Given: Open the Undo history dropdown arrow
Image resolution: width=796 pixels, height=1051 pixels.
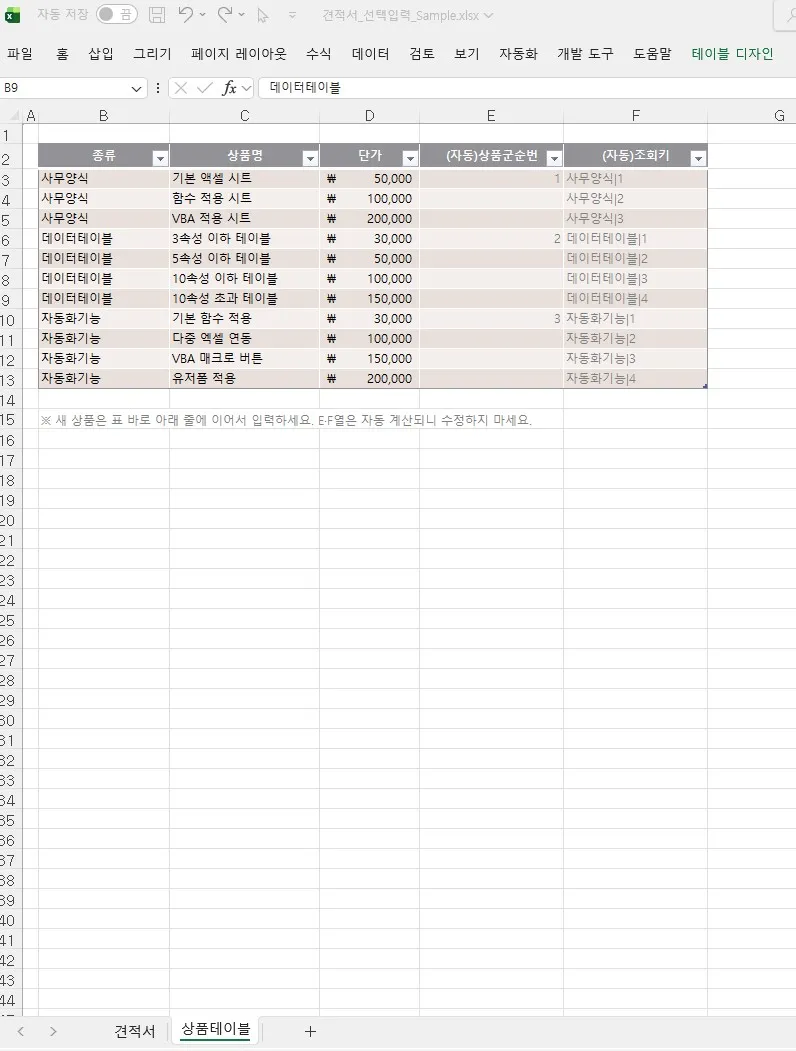Looking at the screenshot, I should point(203,15).
